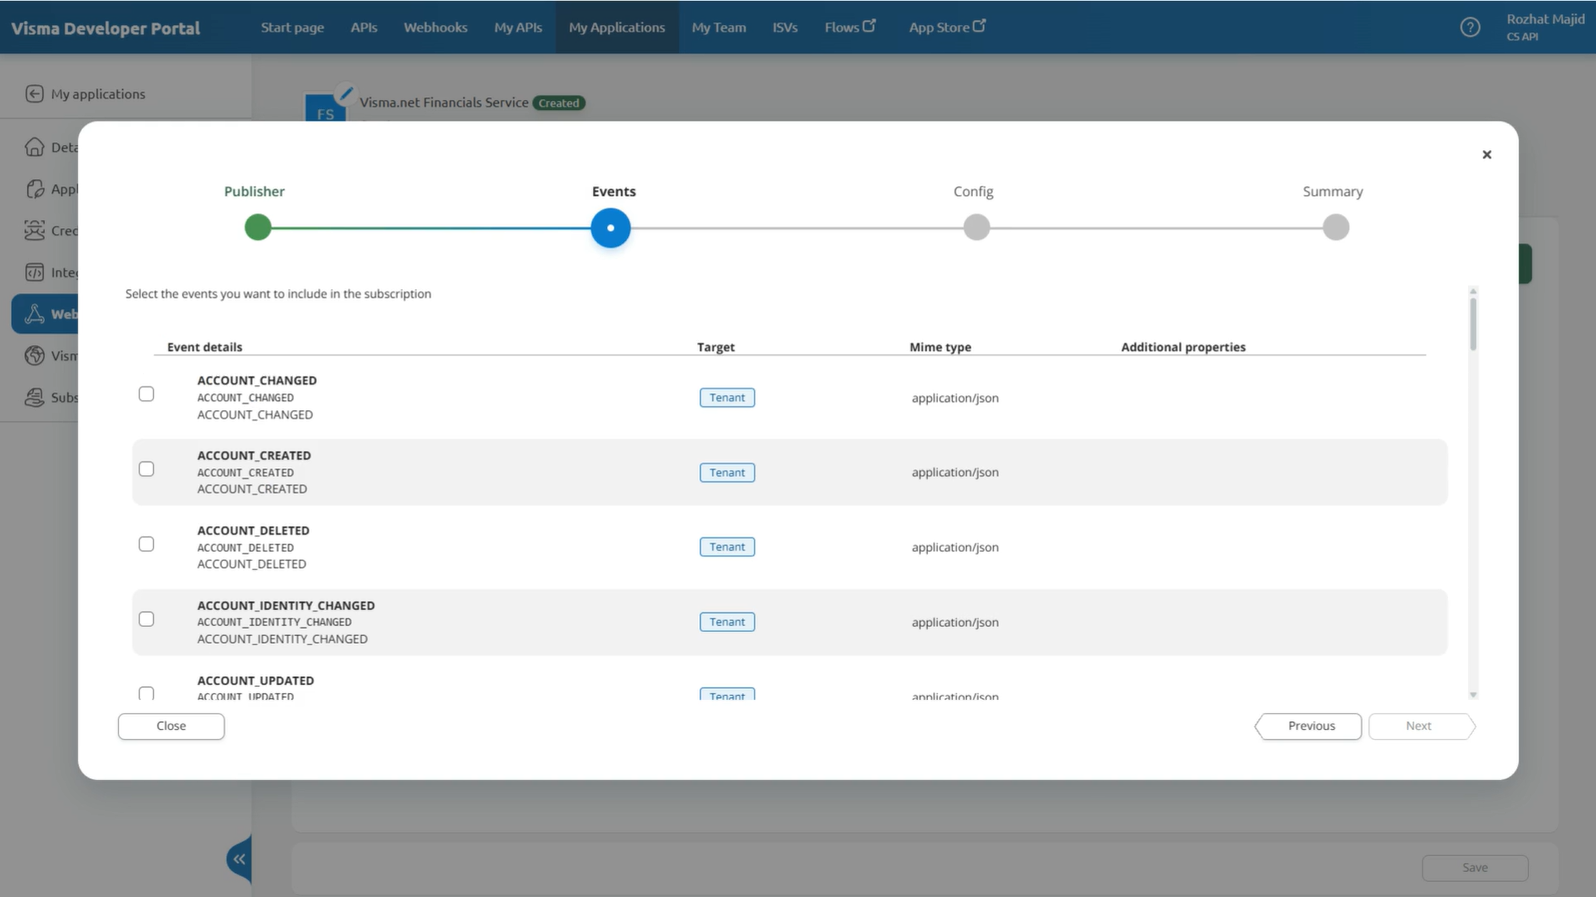1596x897 pixels.
Task: Open the Webhooks top menu item
Action: (x=435, y=27)
